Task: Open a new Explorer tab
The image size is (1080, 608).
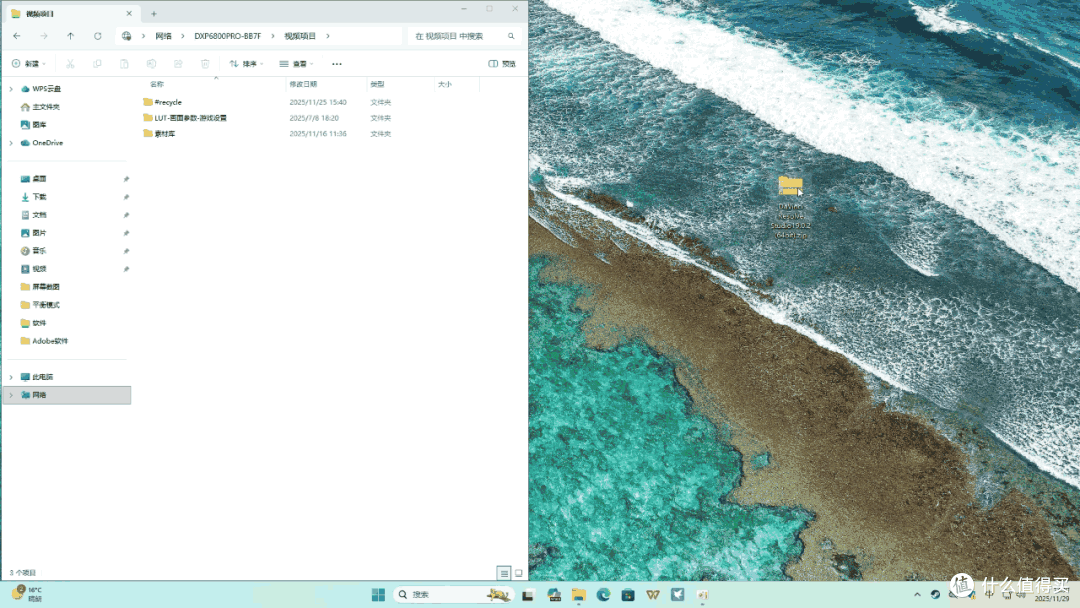Action: point(154,14)
